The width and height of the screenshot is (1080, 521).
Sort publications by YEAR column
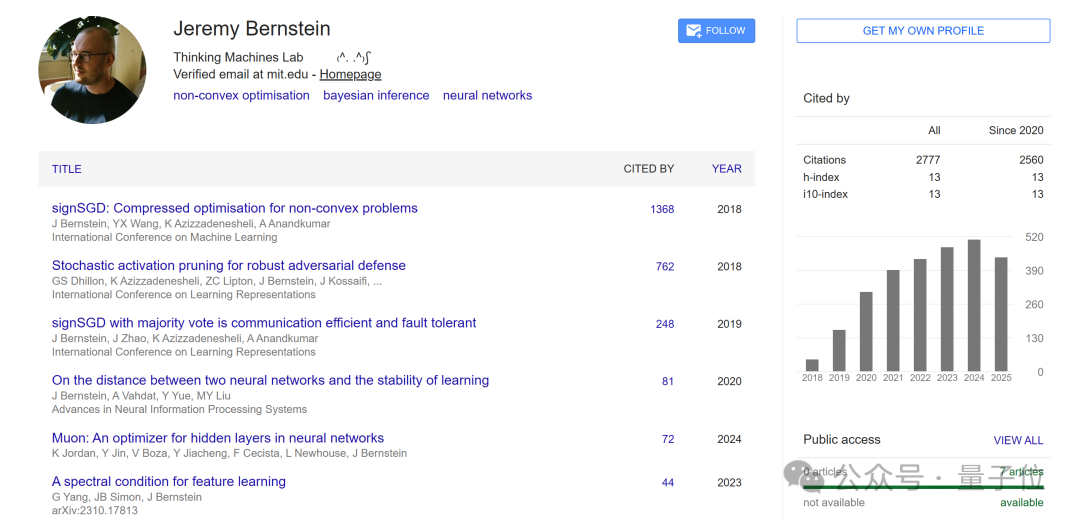(x=726, y=169)
